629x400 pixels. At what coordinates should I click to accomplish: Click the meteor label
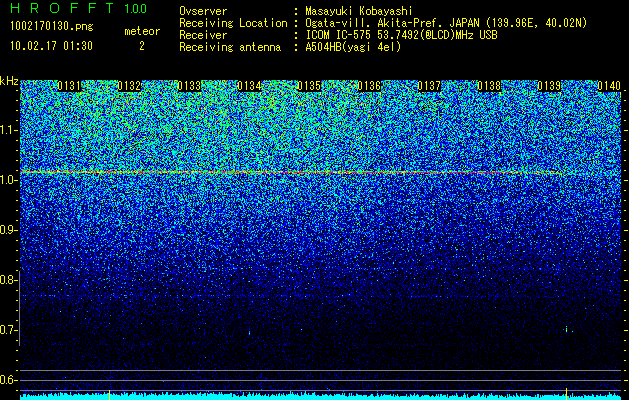pos(142,31)
